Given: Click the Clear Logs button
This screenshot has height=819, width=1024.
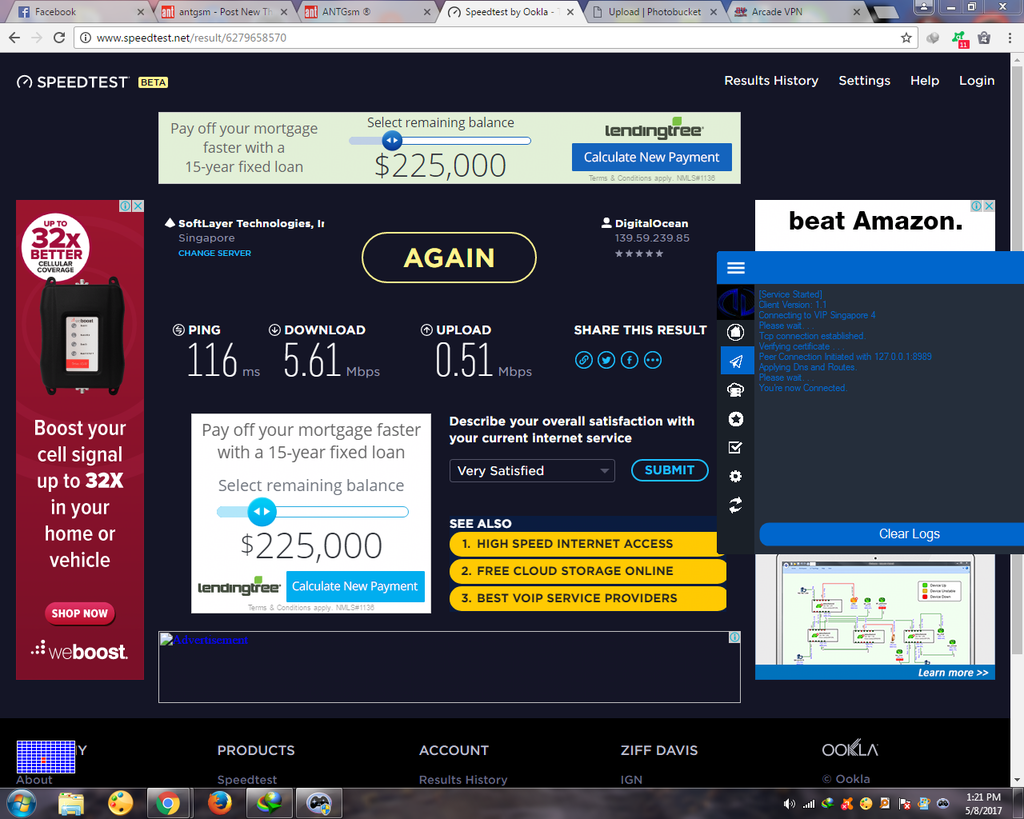Looking at the screenshot, I should 908,534.
